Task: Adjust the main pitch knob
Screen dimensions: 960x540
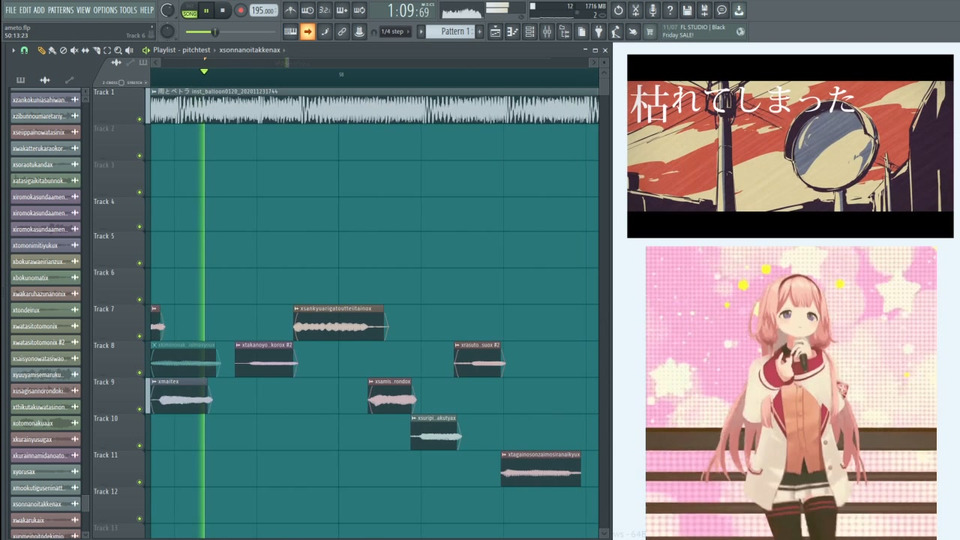Action: pos(167,31)
